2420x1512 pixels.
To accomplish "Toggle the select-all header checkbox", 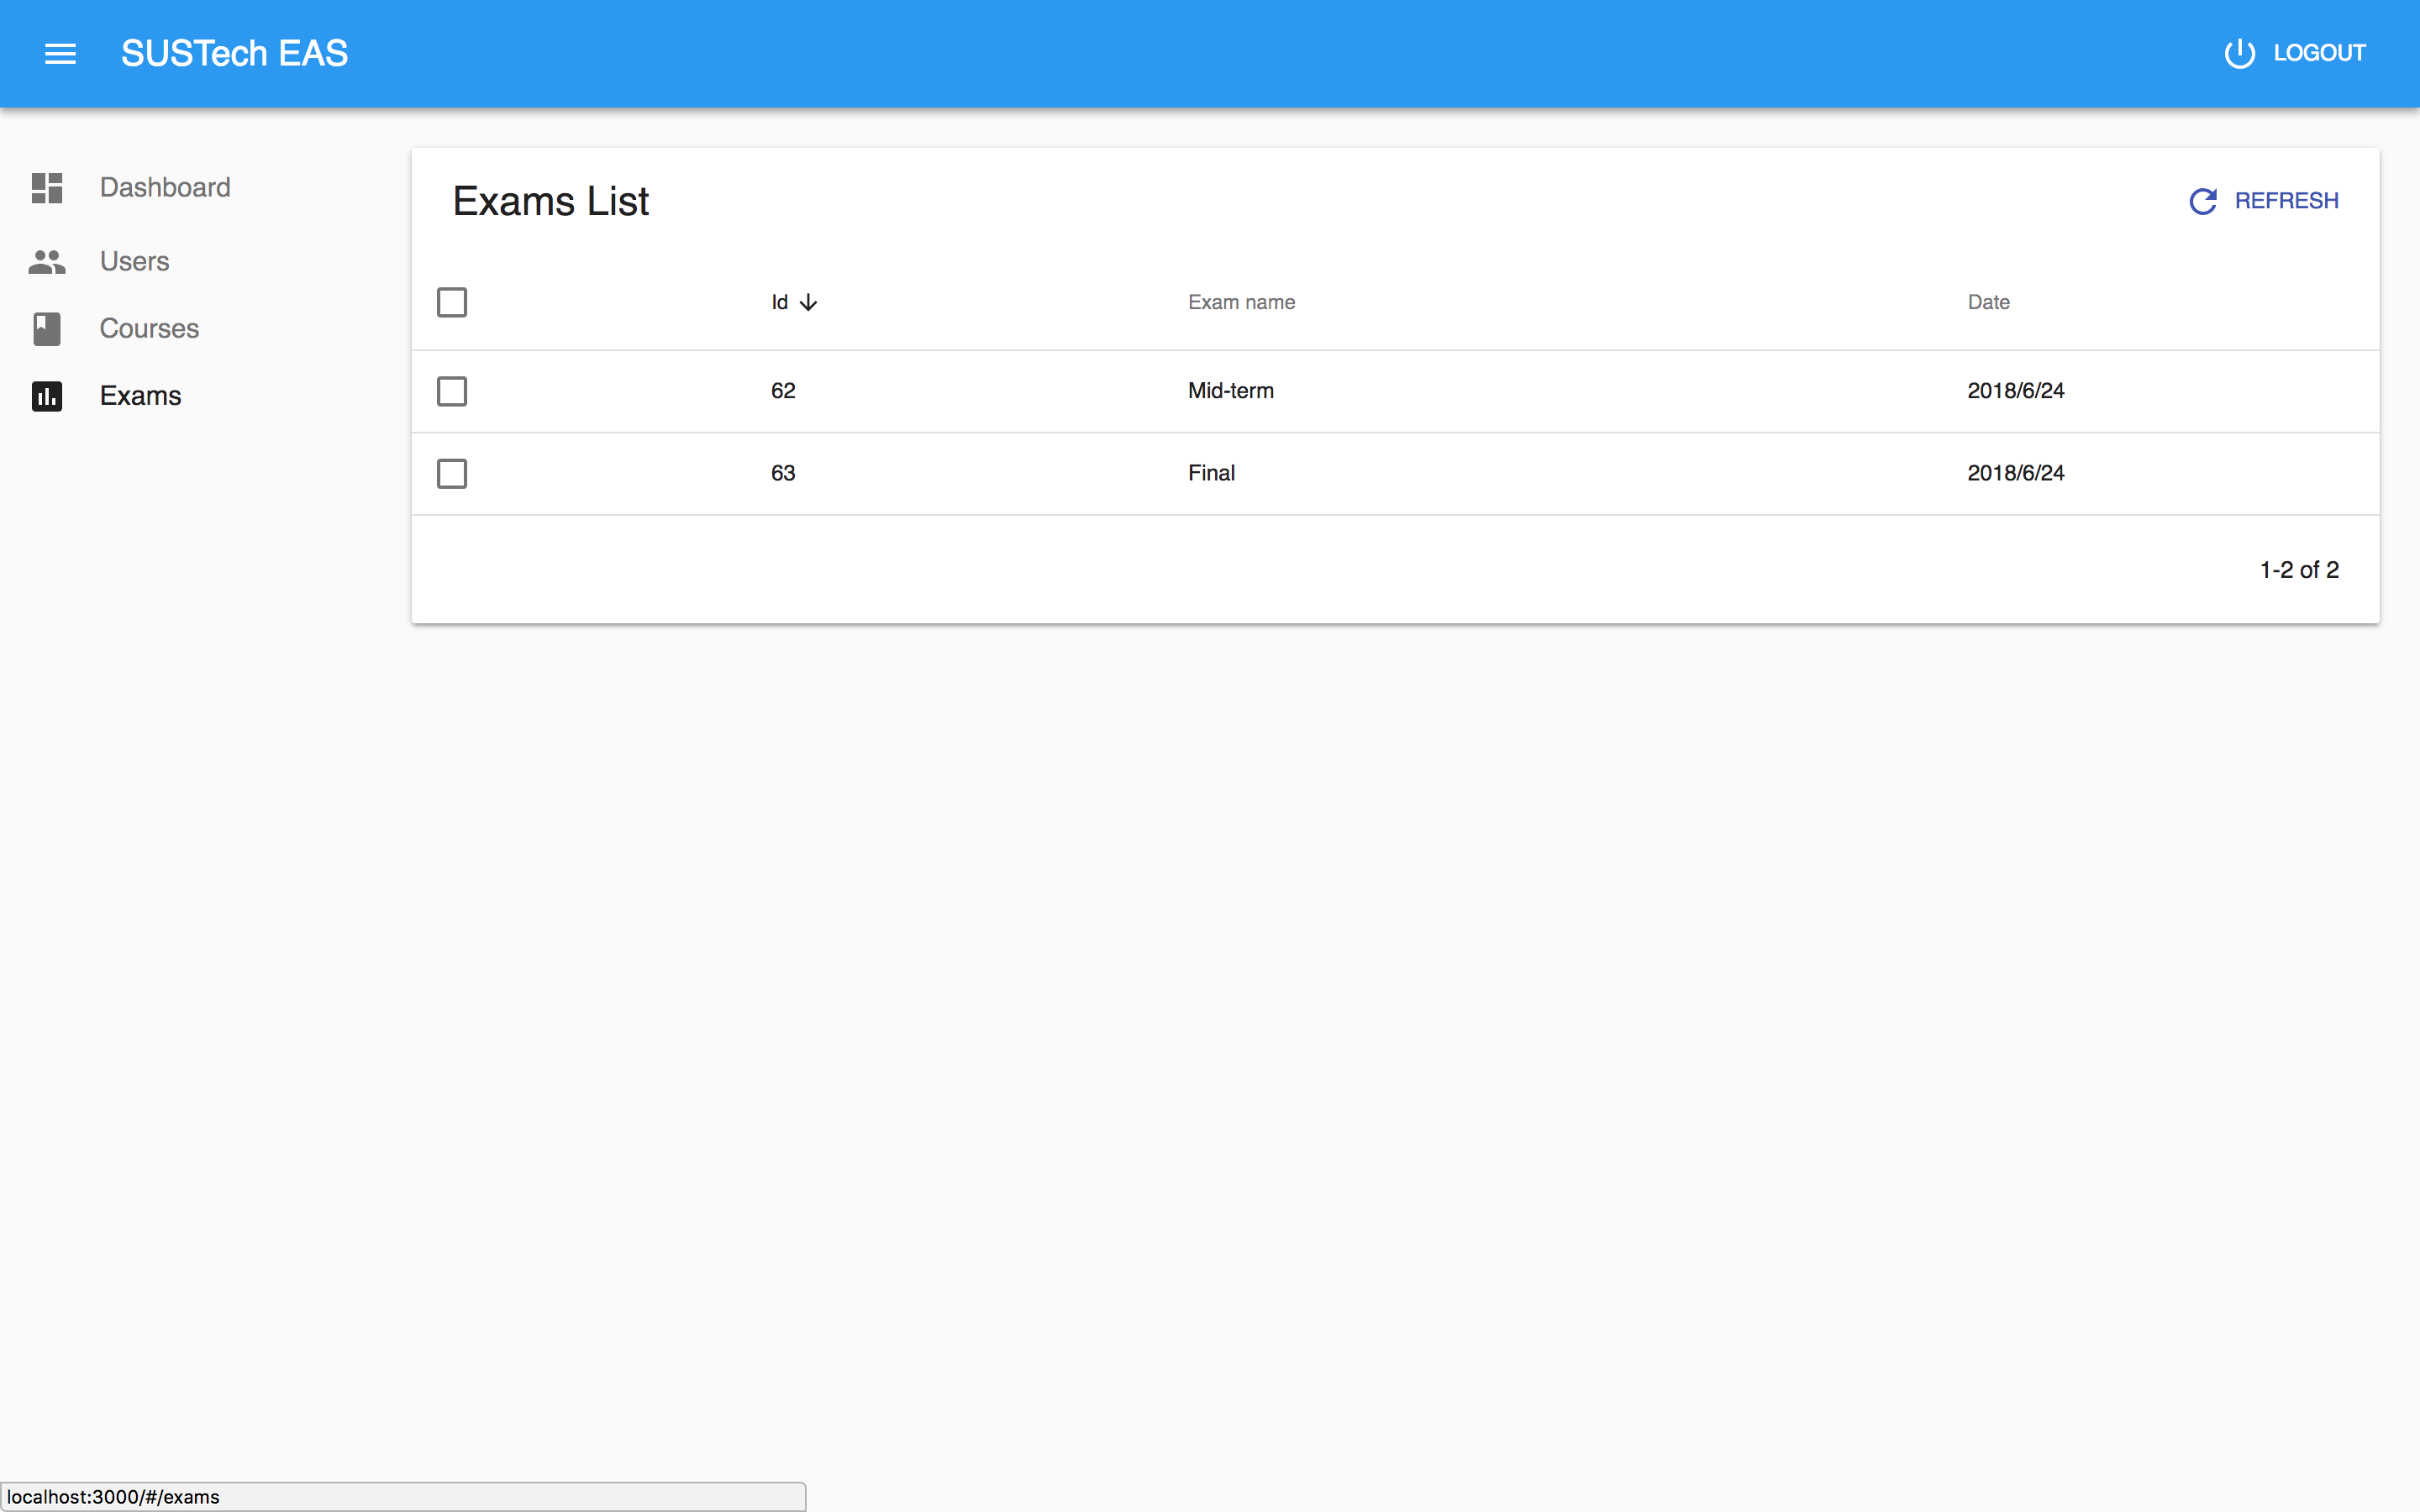I will 452,302.
